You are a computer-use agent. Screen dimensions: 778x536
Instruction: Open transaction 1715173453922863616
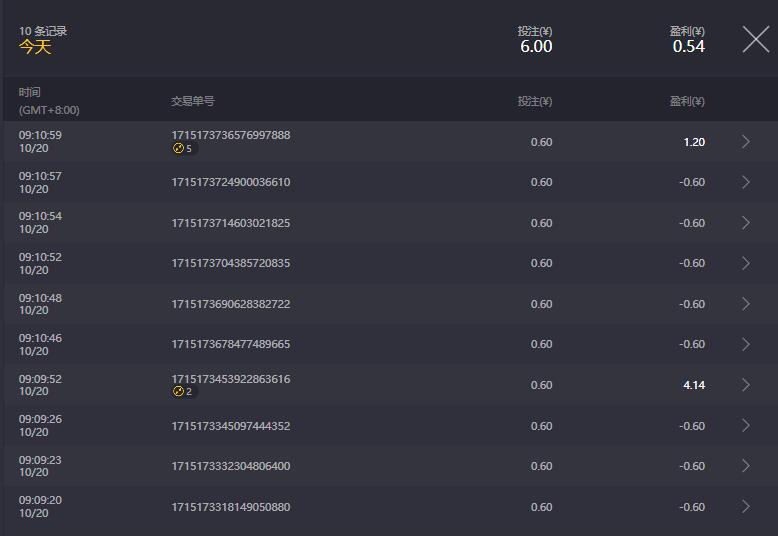coord(231,379)
